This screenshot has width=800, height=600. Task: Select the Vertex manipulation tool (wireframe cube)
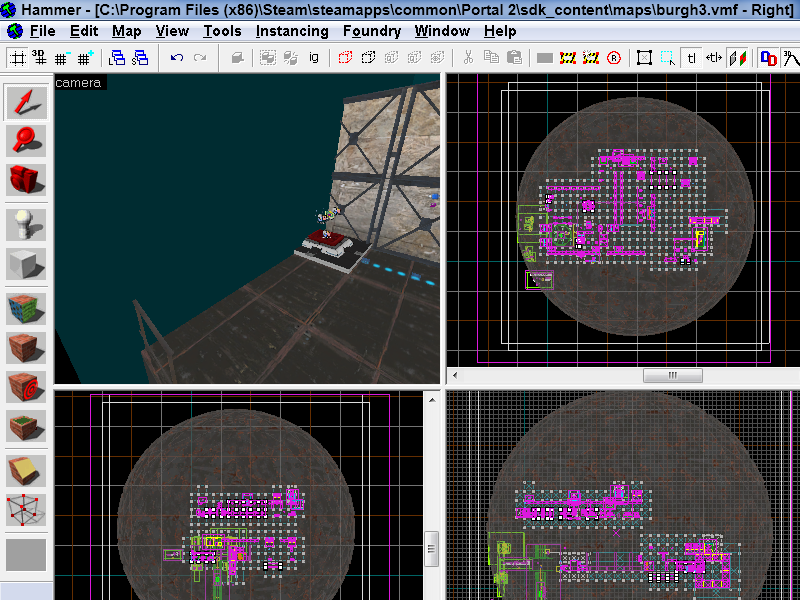pyautogui.click(x=26, y=510)
